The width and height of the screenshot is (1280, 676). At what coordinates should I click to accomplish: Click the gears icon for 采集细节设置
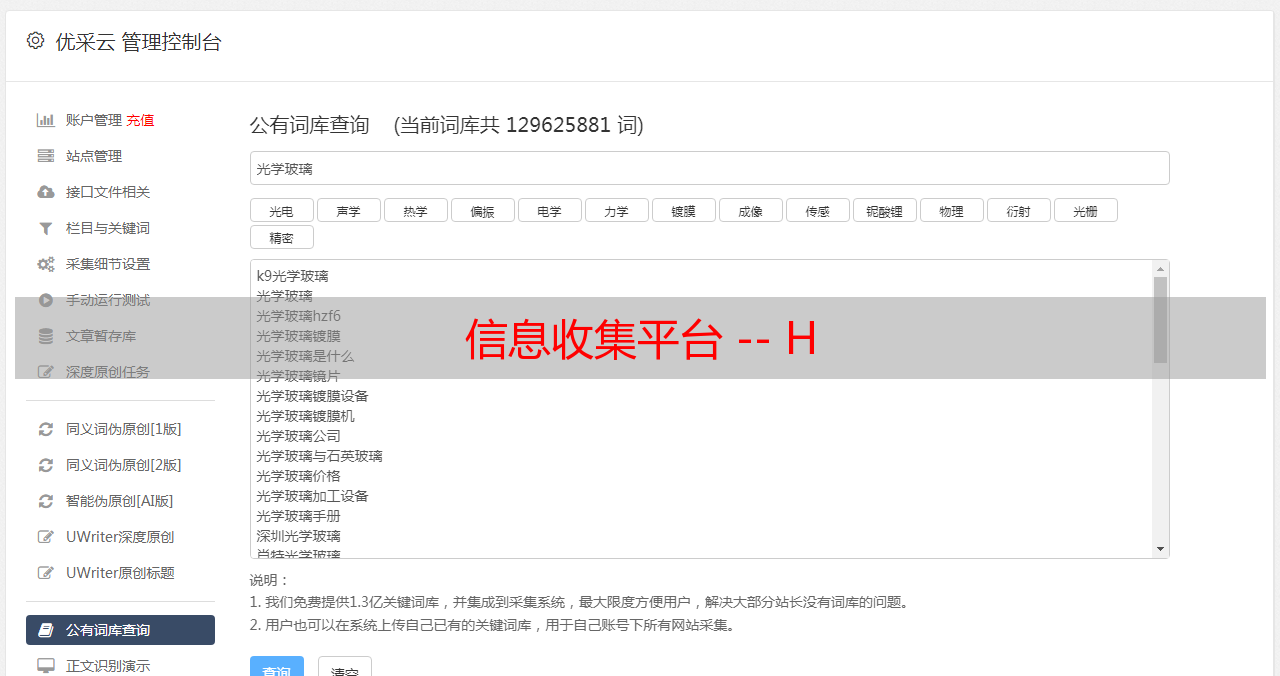pyautogui.click(x=46, y=264)
